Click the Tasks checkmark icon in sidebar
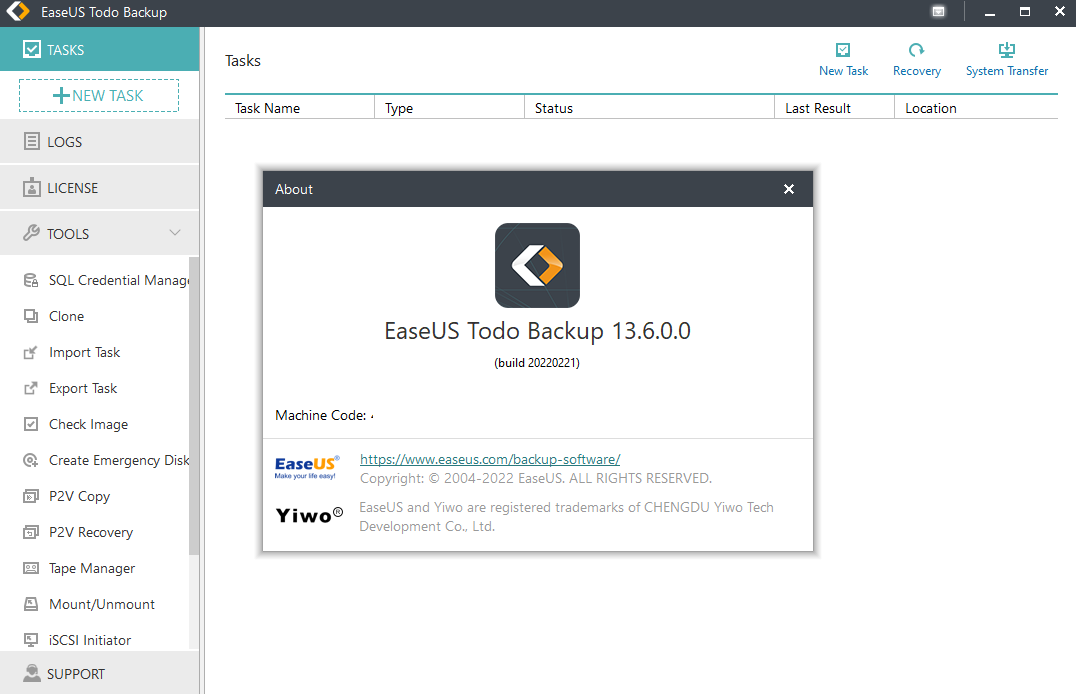Screen dimensions: 1076x694 coord(32,49)
